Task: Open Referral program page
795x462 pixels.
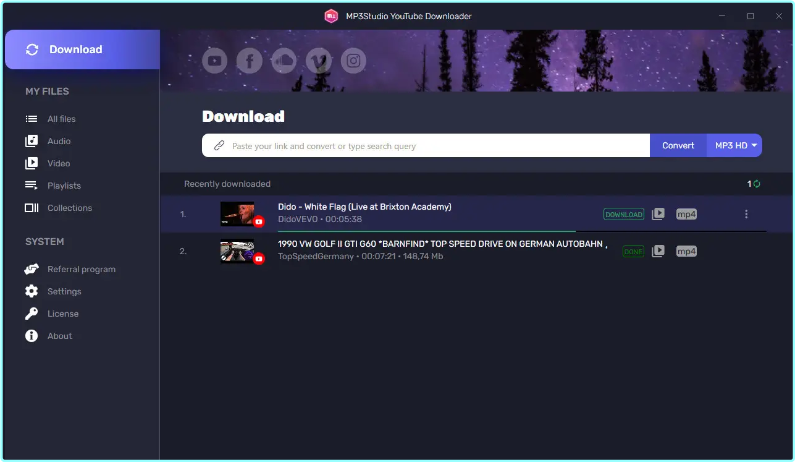Action: (81, 269)
